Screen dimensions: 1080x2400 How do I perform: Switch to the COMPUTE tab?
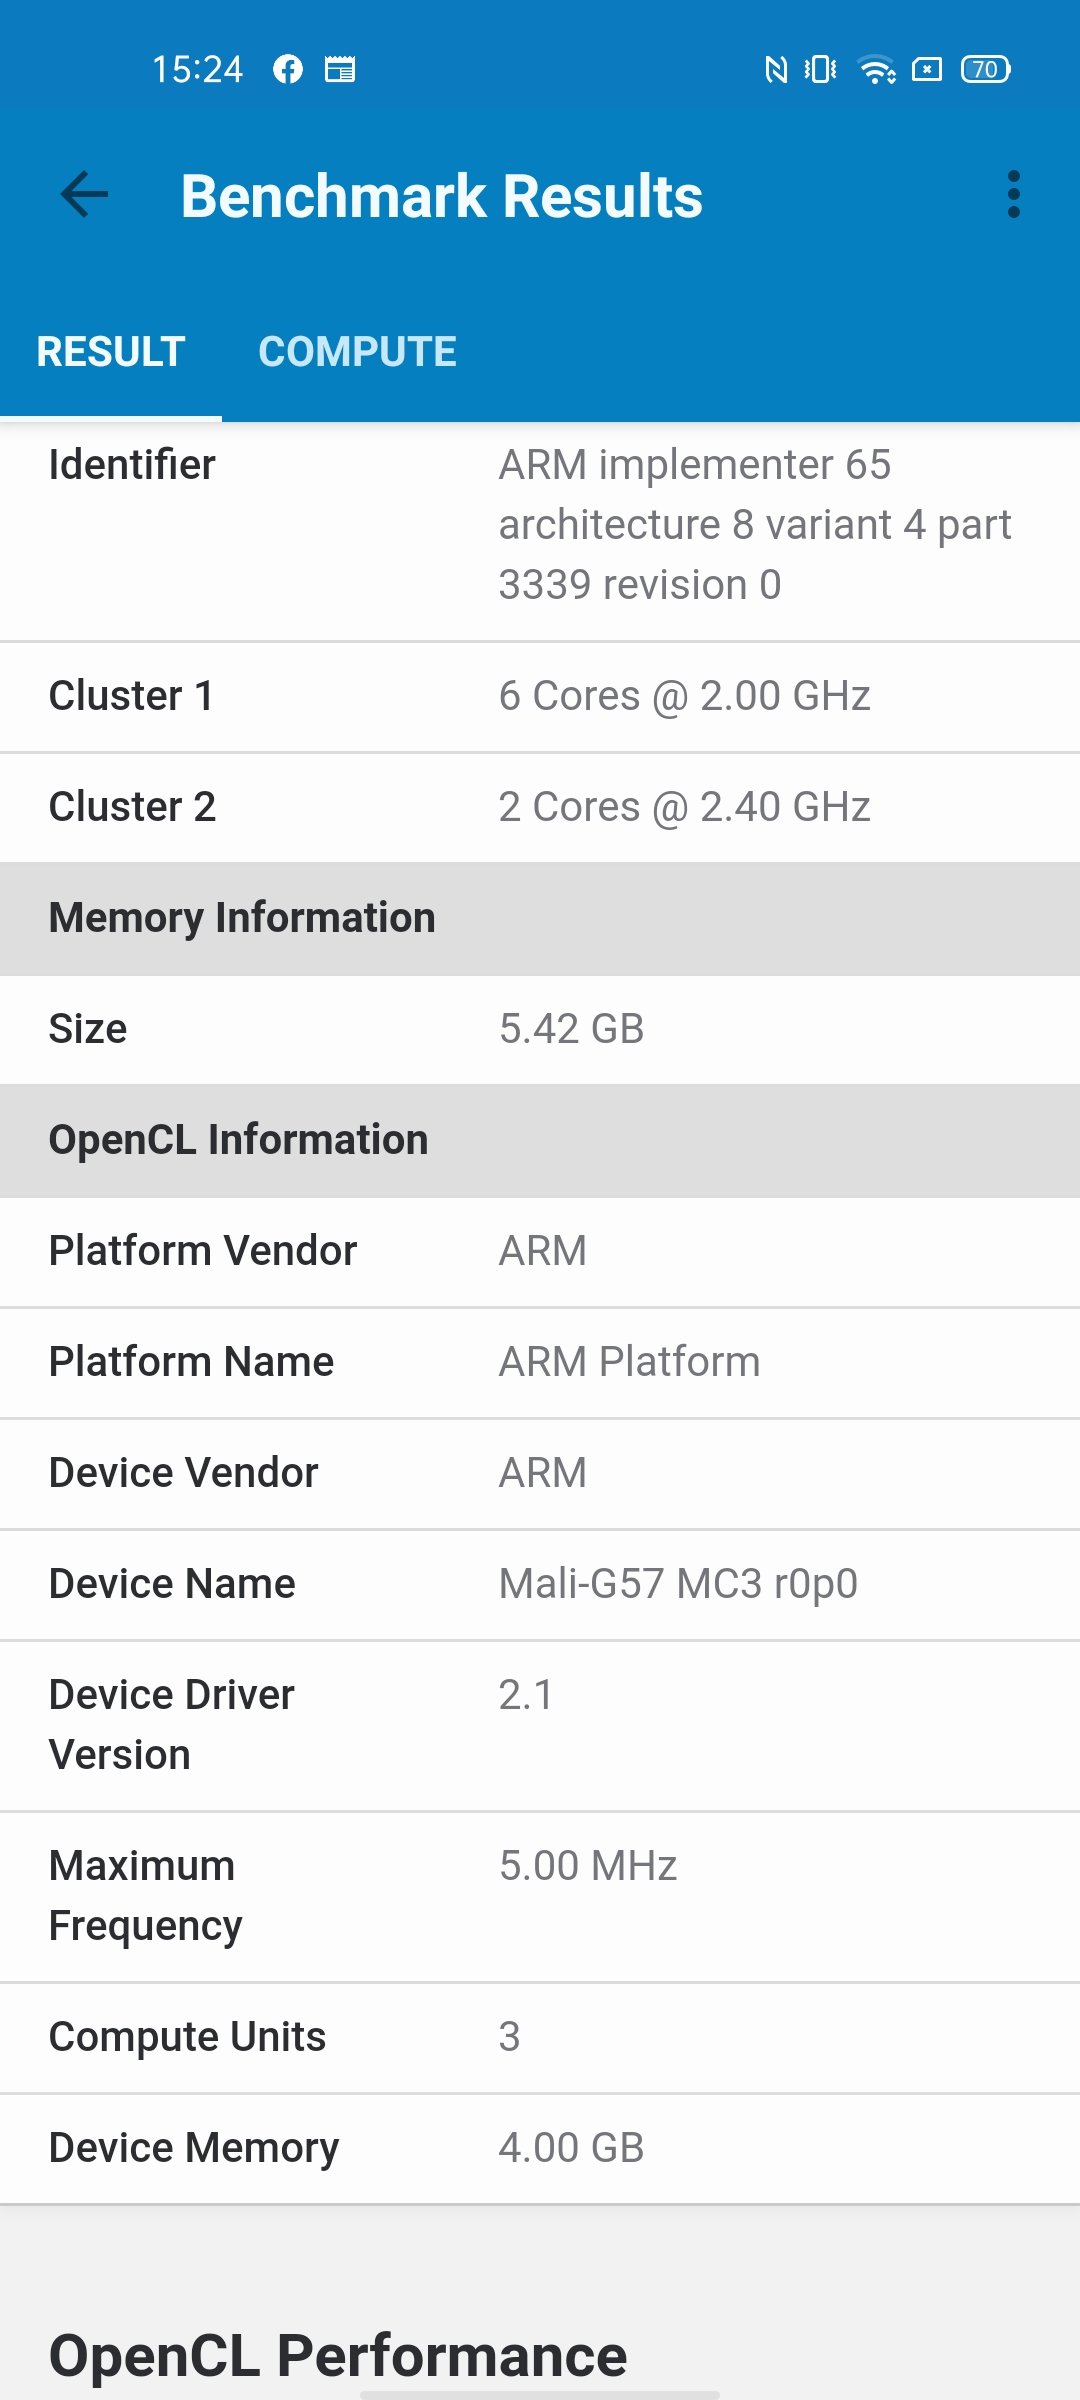[x=357, y=352]
